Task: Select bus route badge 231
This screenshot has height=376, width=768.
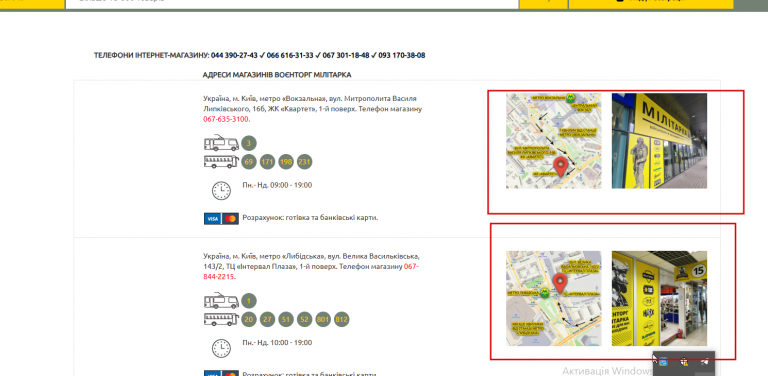Action: [305, 162]
